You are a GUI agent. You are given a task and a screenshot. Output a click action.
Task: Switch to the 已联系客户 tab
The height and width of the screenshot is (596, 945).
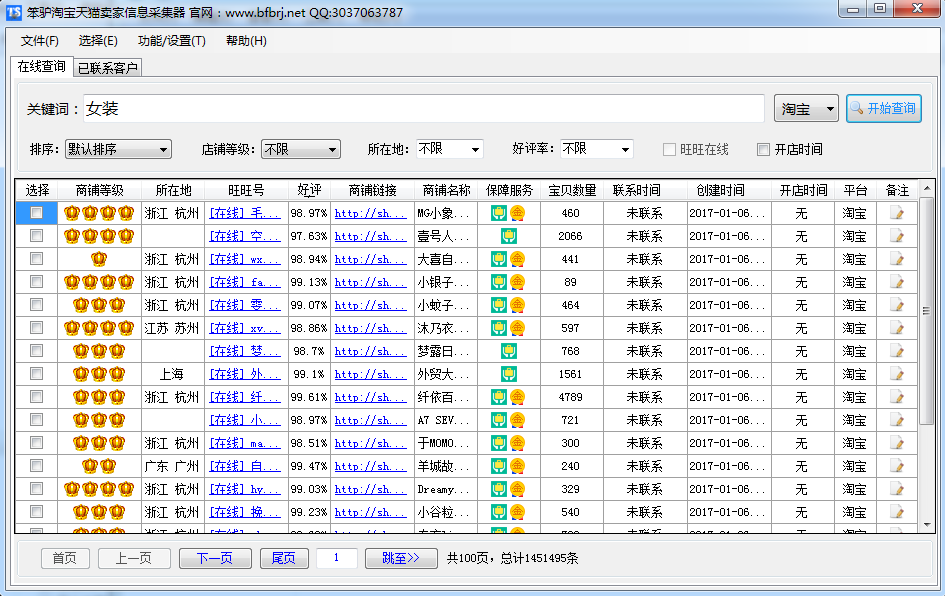[x=108, y=68]
